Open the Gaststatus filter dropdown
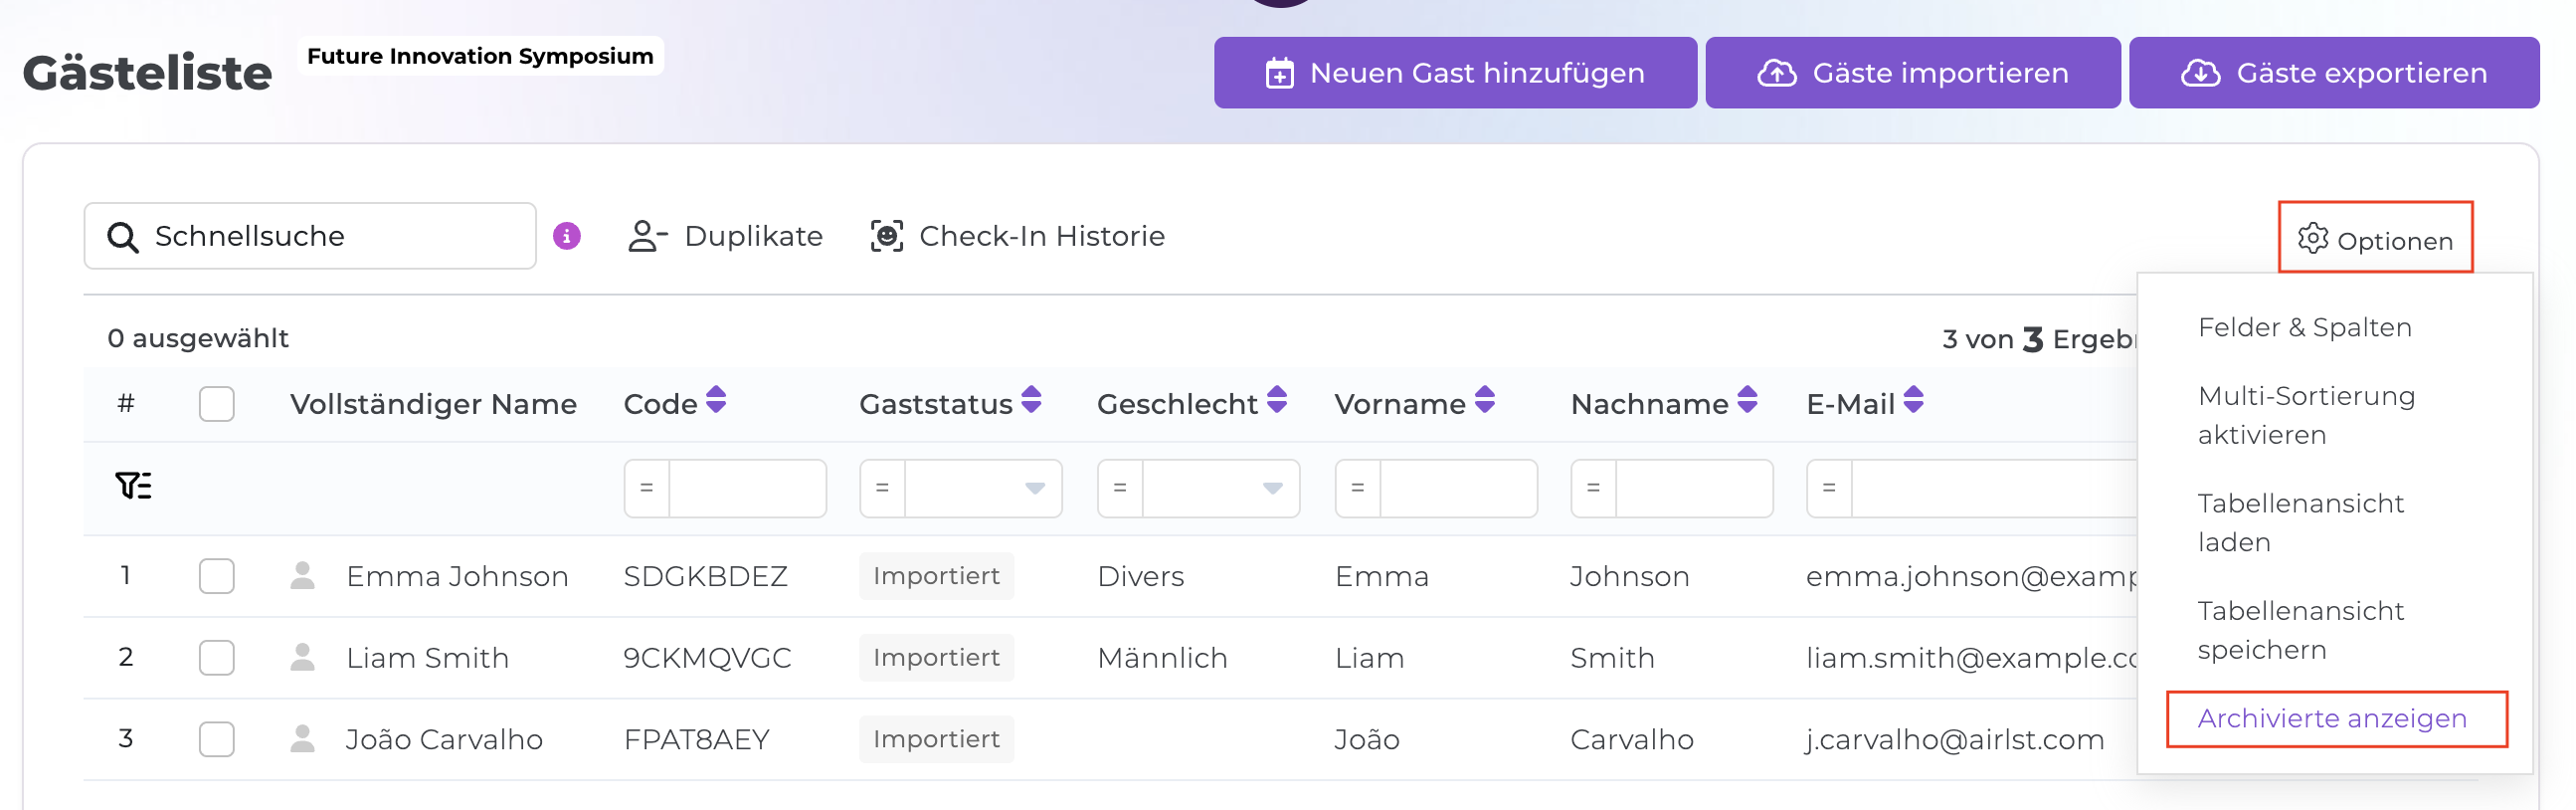The image size is (2576, 810). [x=1034, y=488]
